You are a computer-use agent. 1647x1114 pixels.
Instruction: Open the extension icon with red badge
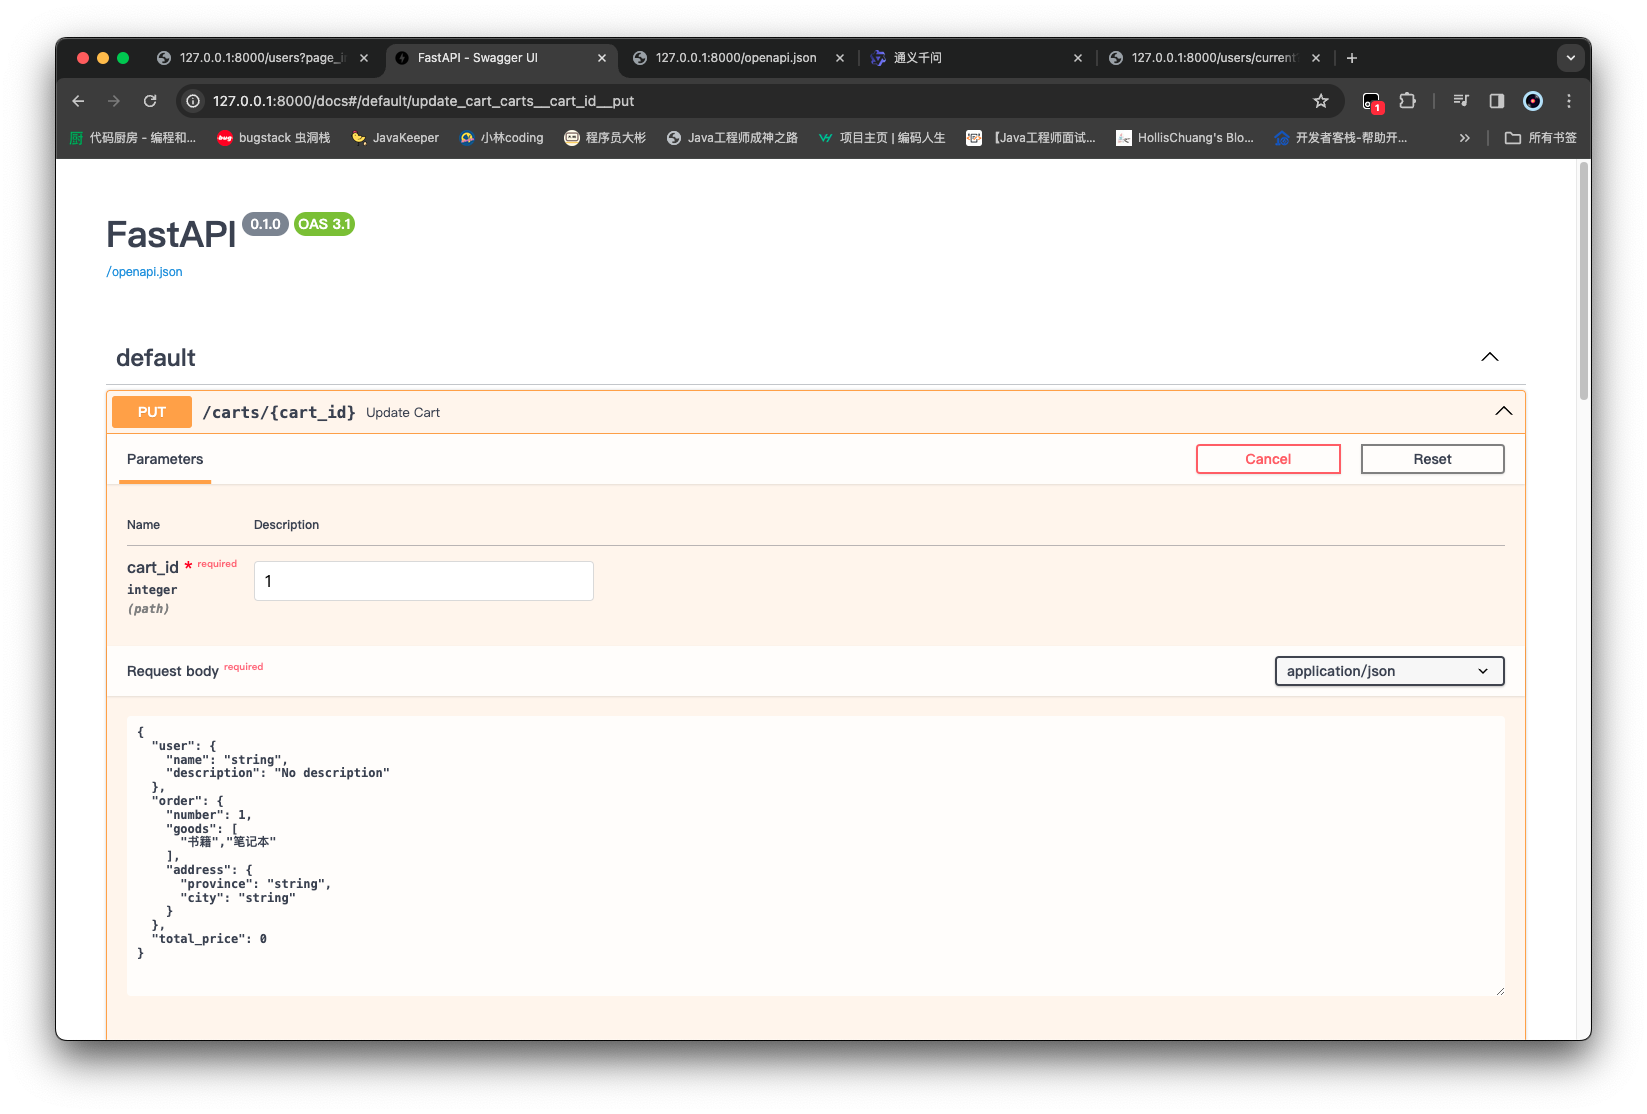[x=1372, y=101]
